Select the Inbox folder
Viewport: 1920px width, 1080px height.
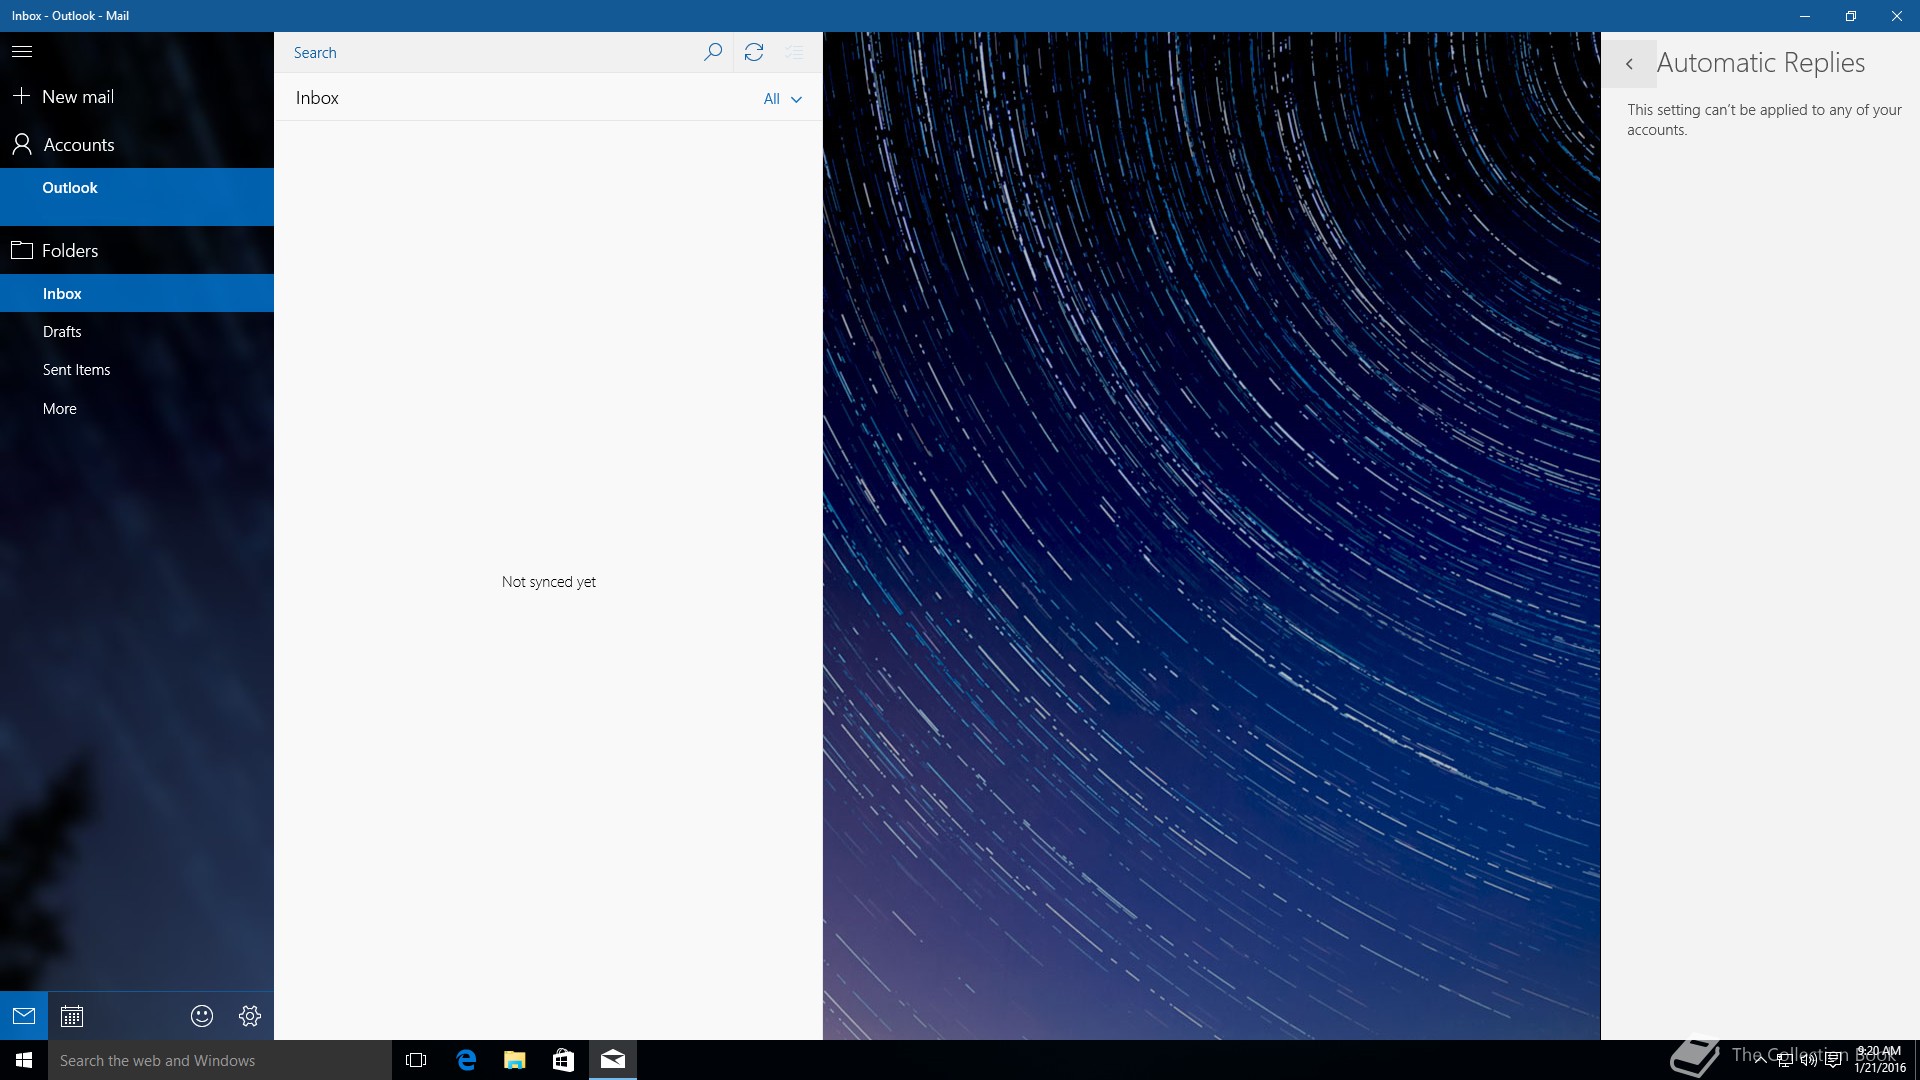[x=62, y=294]
